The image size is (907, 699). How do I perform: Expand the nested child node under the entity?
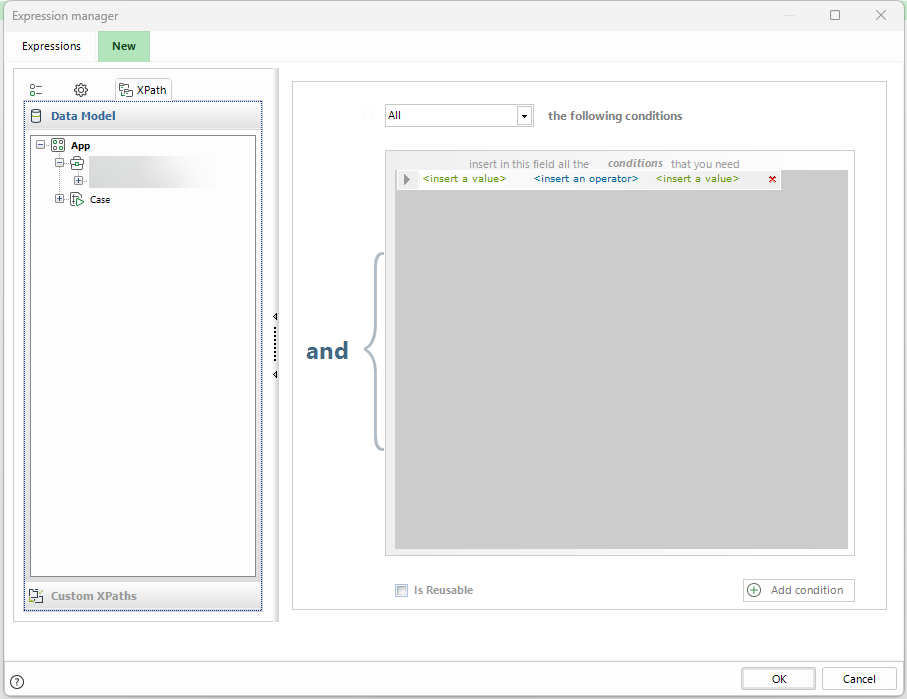(x=78, y=181)
